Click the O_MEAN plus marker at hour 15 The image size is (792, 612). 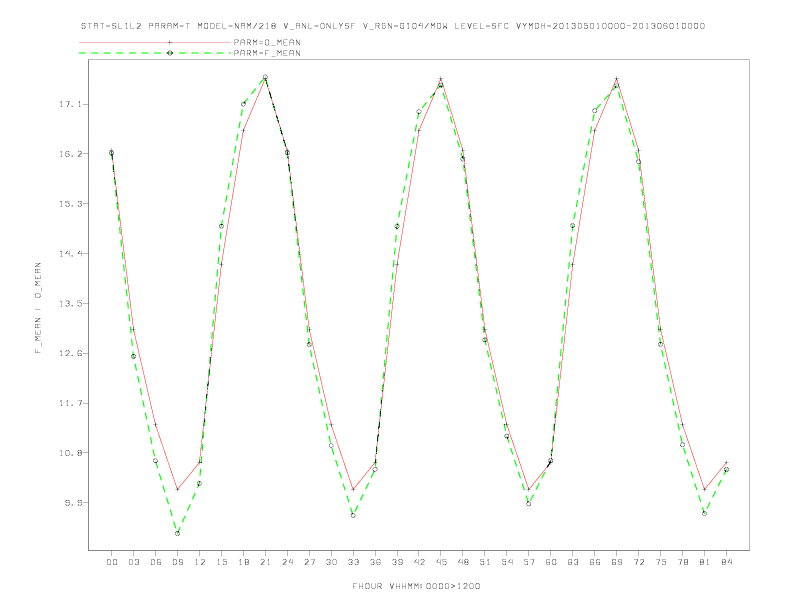(x=221, y=264)
